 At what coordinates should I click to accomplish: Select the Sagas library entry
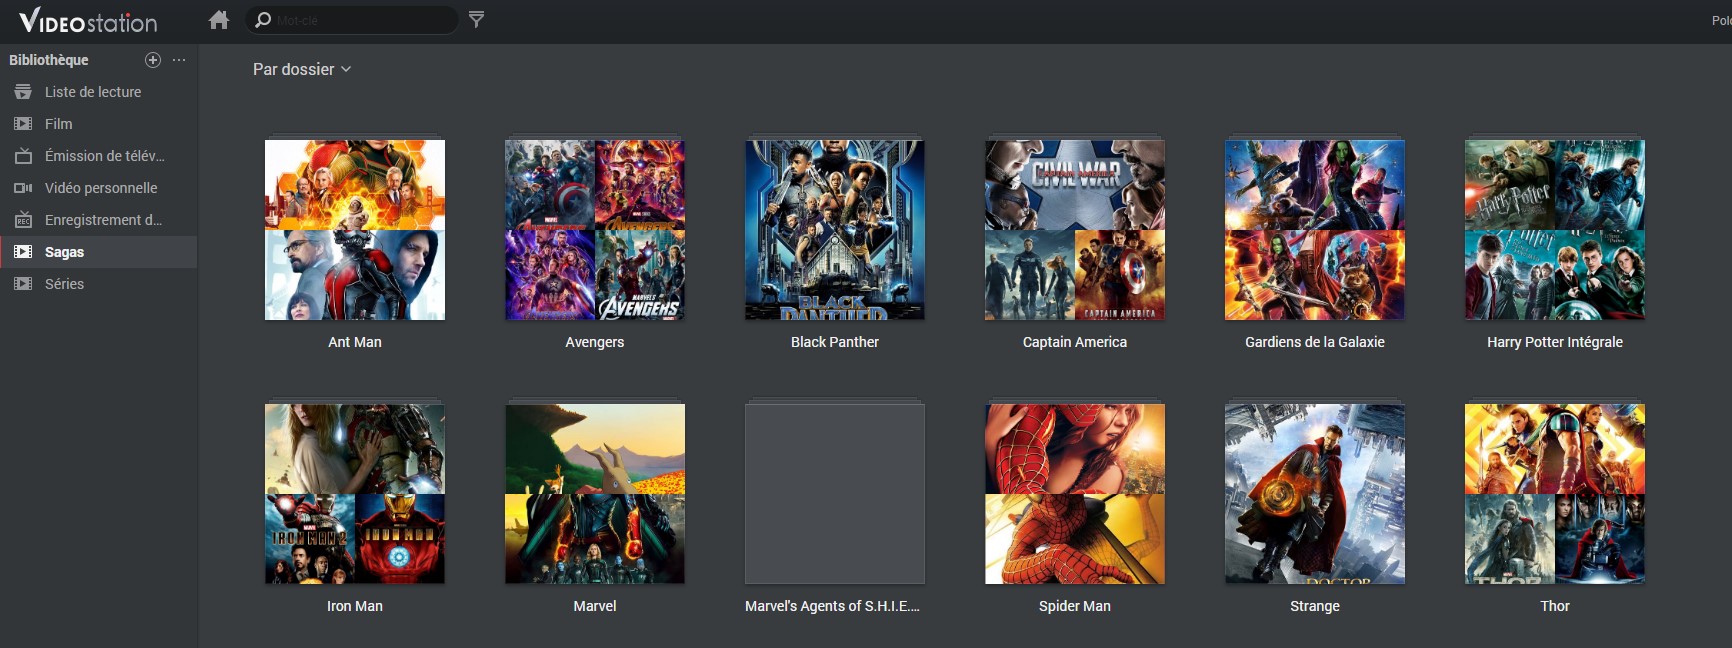98,252
